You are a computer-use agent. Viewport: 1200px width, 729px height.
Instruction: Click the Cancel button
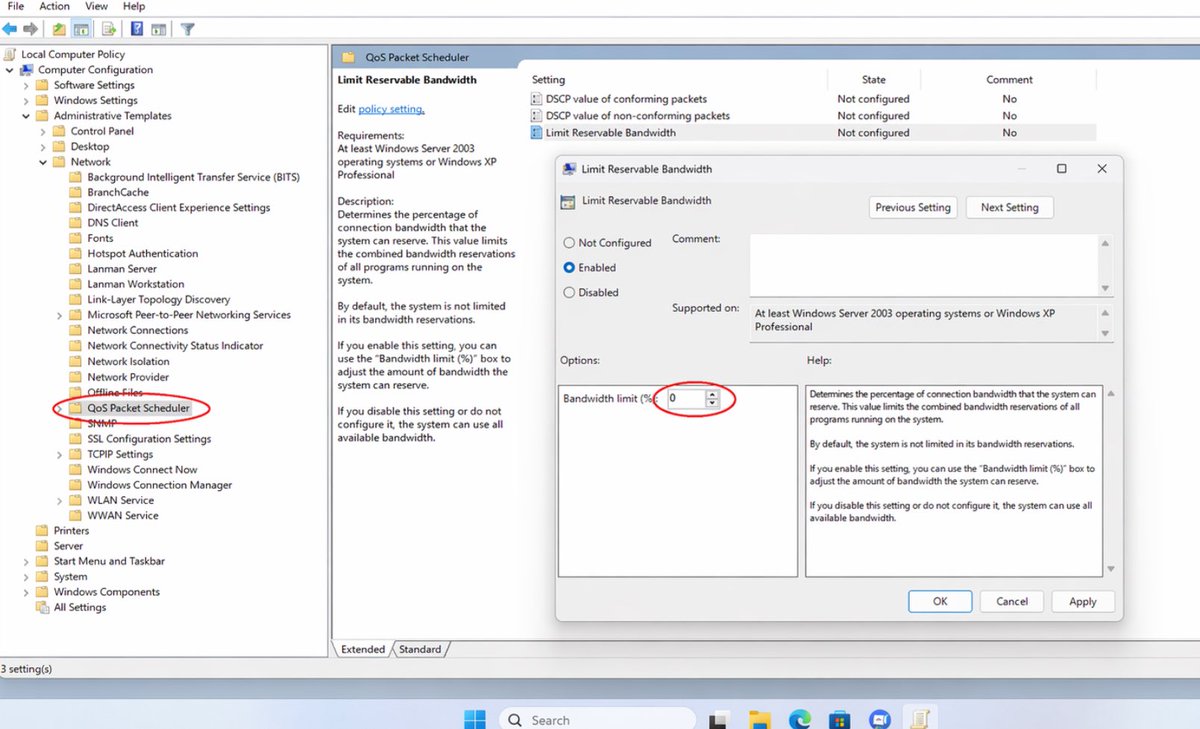(x=1012, y=601)
